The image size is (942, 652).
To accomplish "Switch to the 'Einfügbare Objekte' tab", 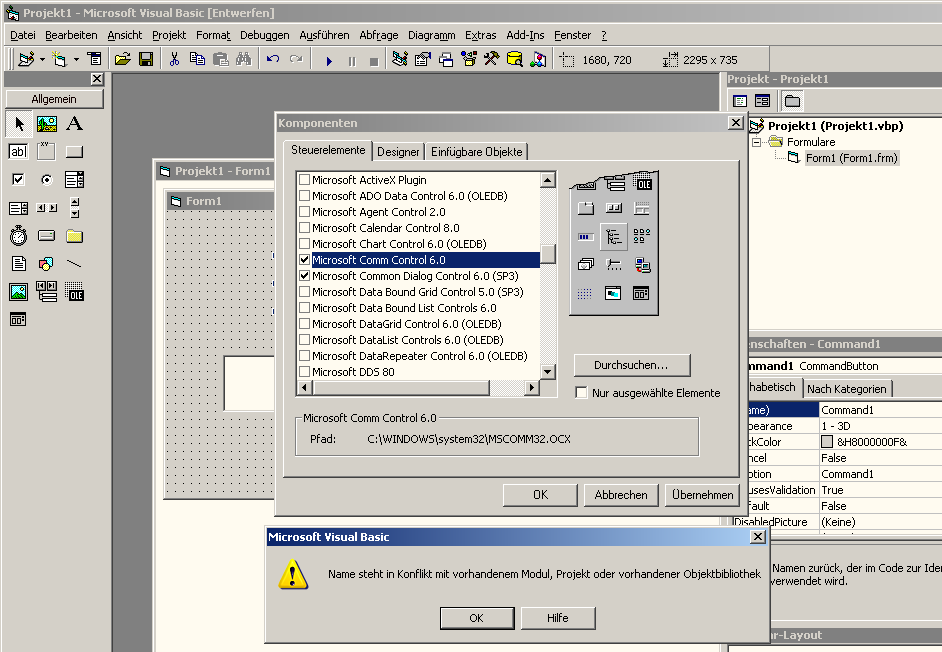I will pos(476,152).
